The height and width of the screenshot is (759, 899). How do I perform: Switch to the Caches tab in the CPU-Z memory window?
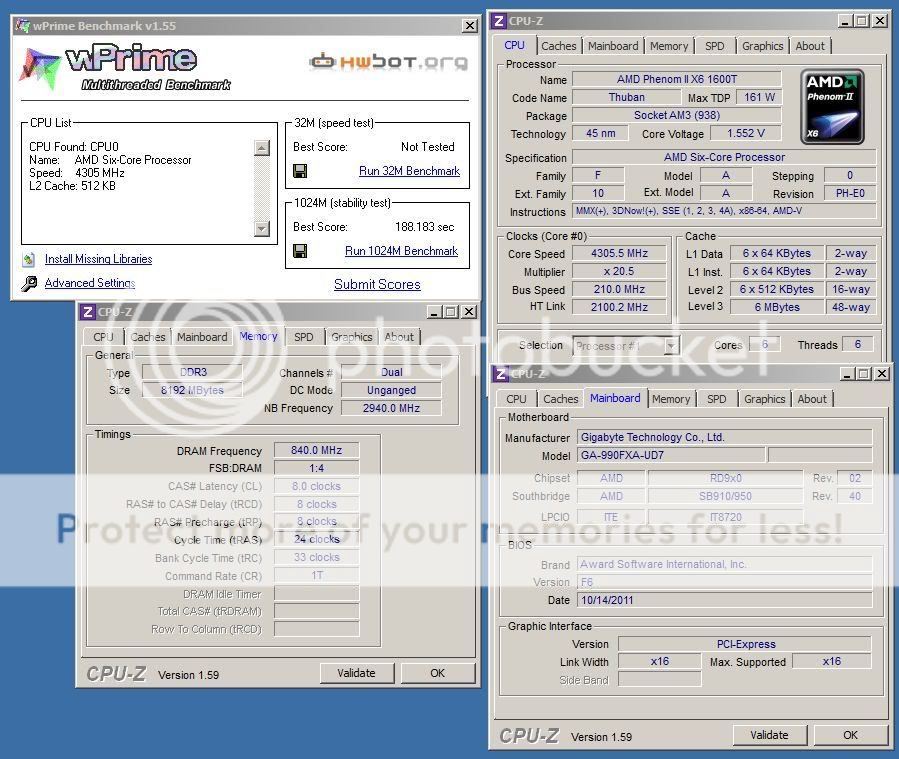tap(148, 337)
